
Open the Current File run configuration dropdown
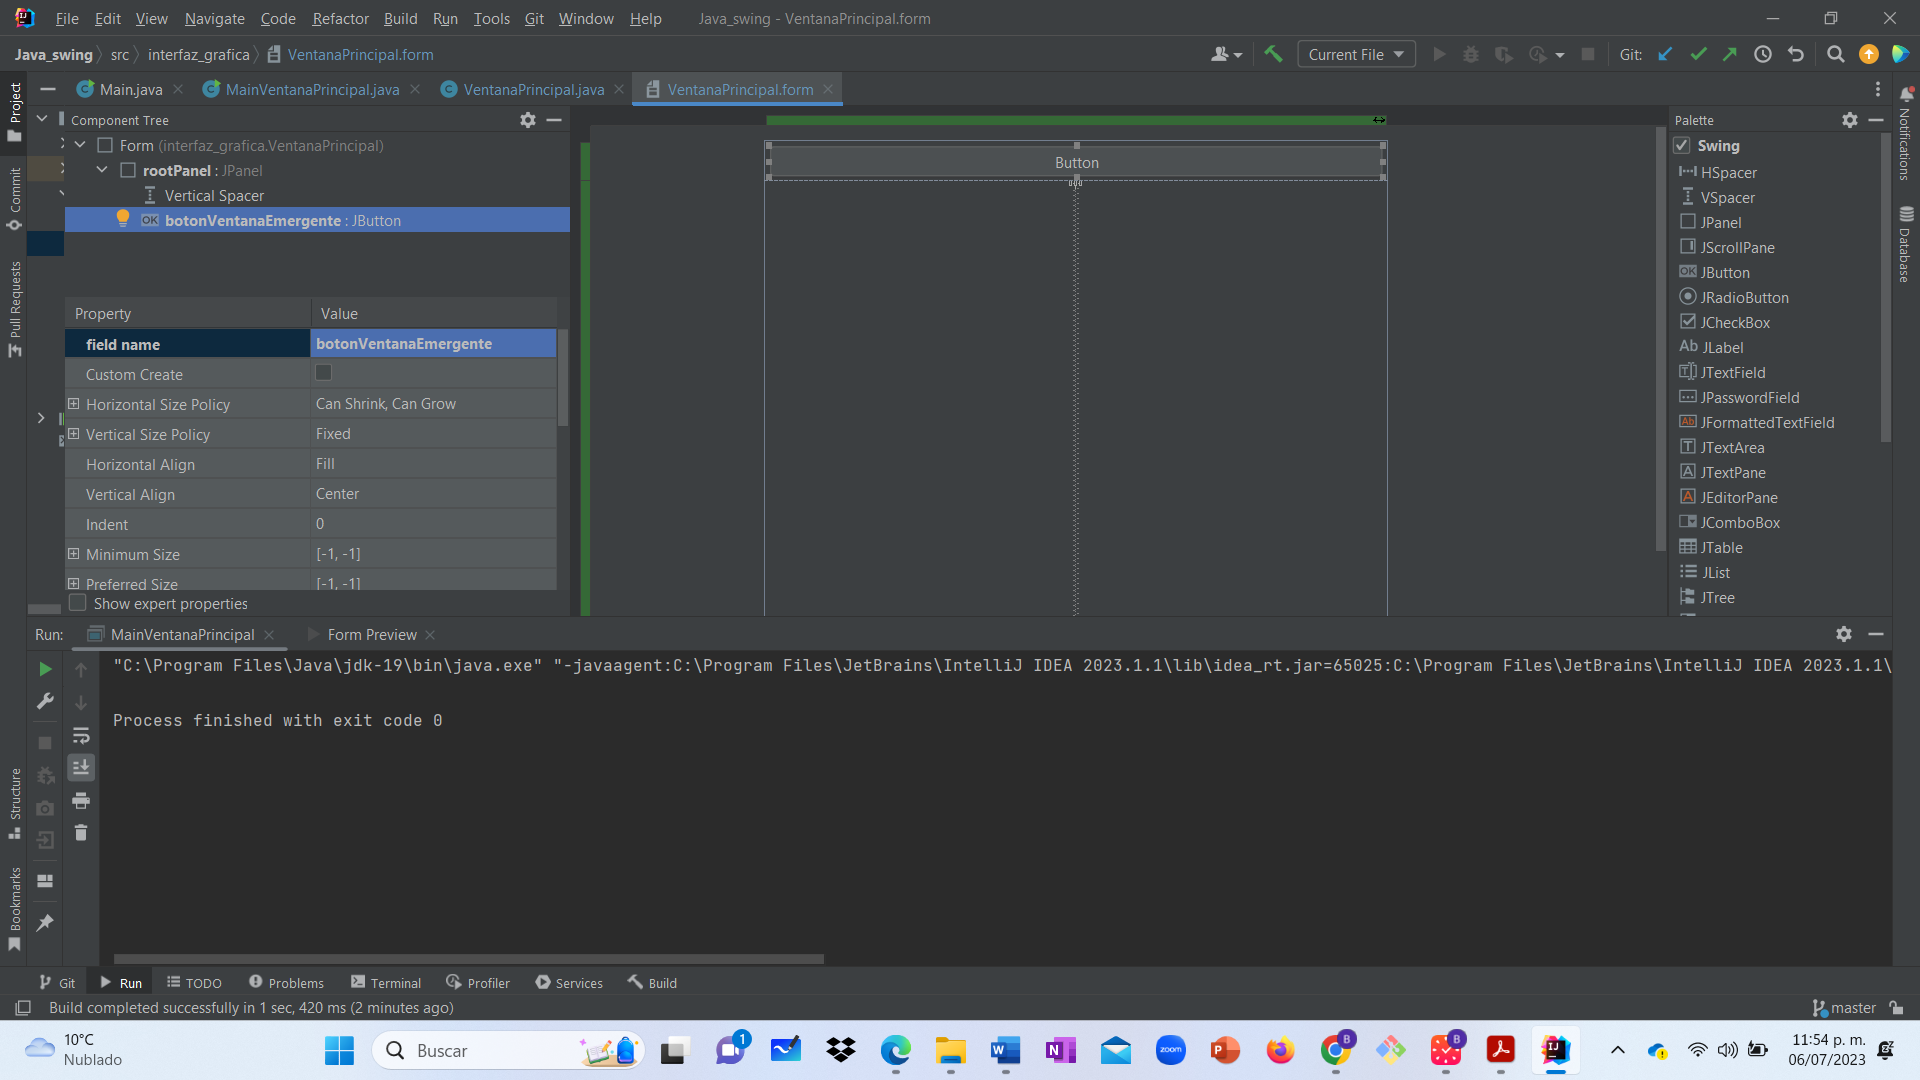[x=1355, y=54]
